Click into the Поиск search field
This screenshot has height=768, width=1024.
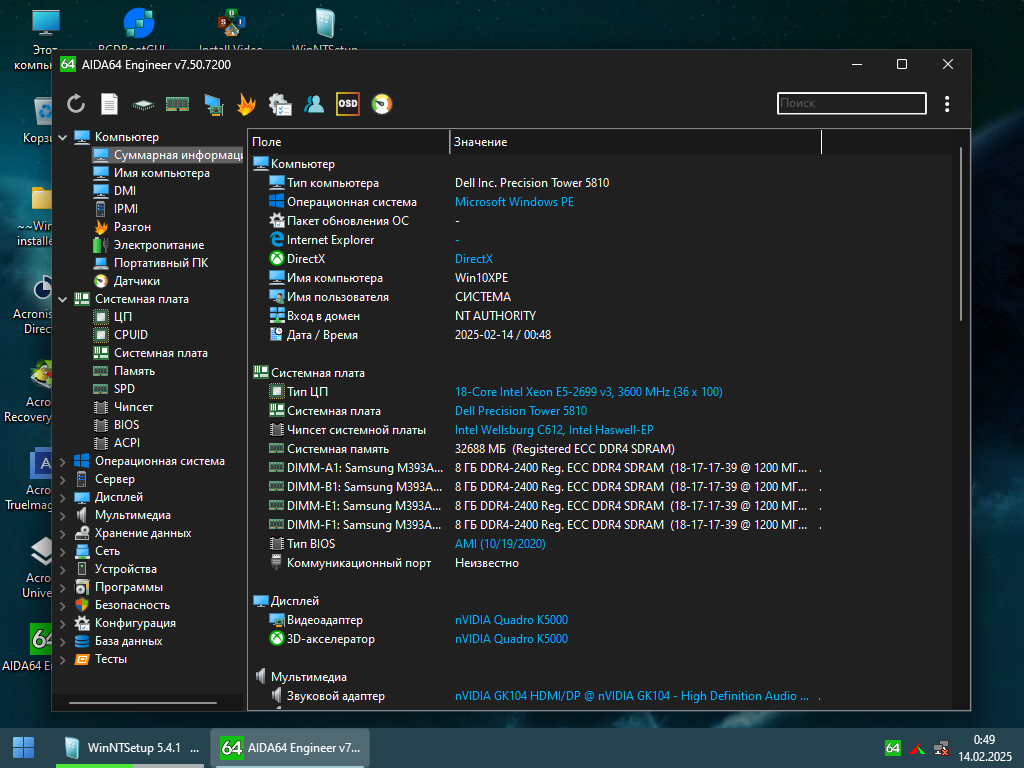852,103
